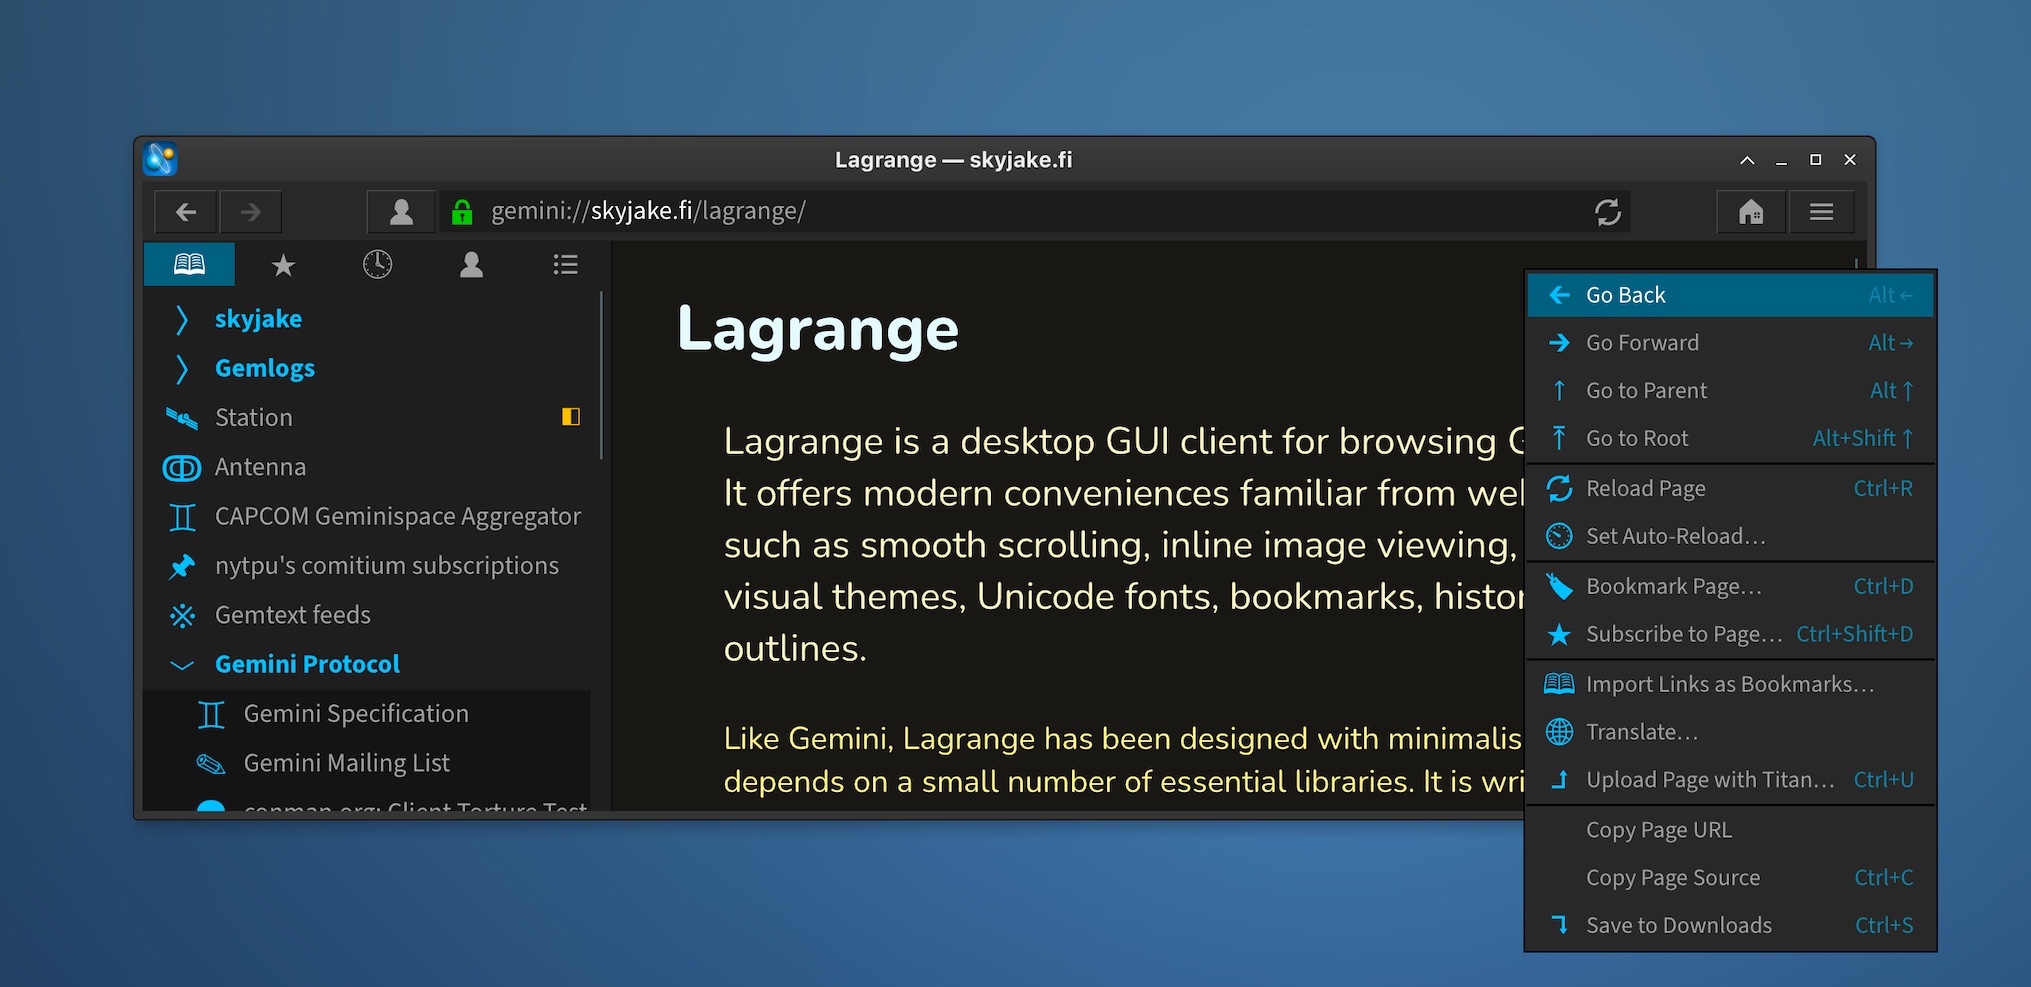Image resolution: width=2031 pixels, height=987 pixels.
Task: Select Translate… menu entry
Action: tap(1730, 732)
